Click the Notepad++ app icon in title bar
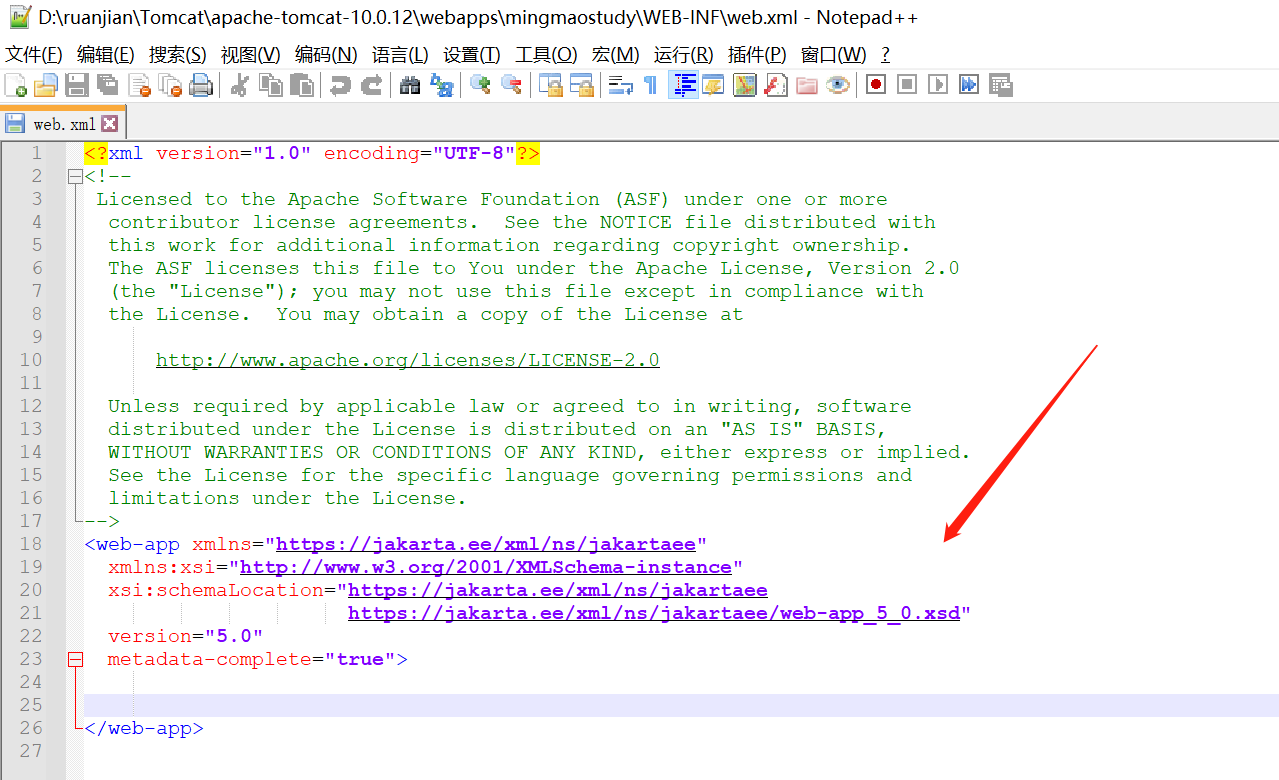 tap(19, 18)
